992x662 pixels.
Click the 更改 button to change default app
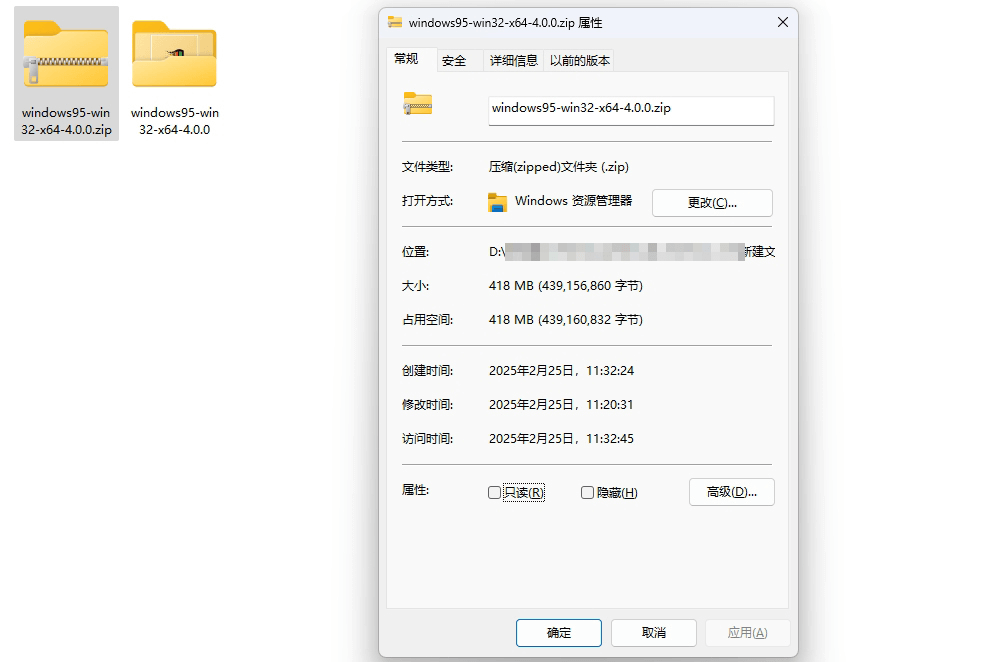712,202
